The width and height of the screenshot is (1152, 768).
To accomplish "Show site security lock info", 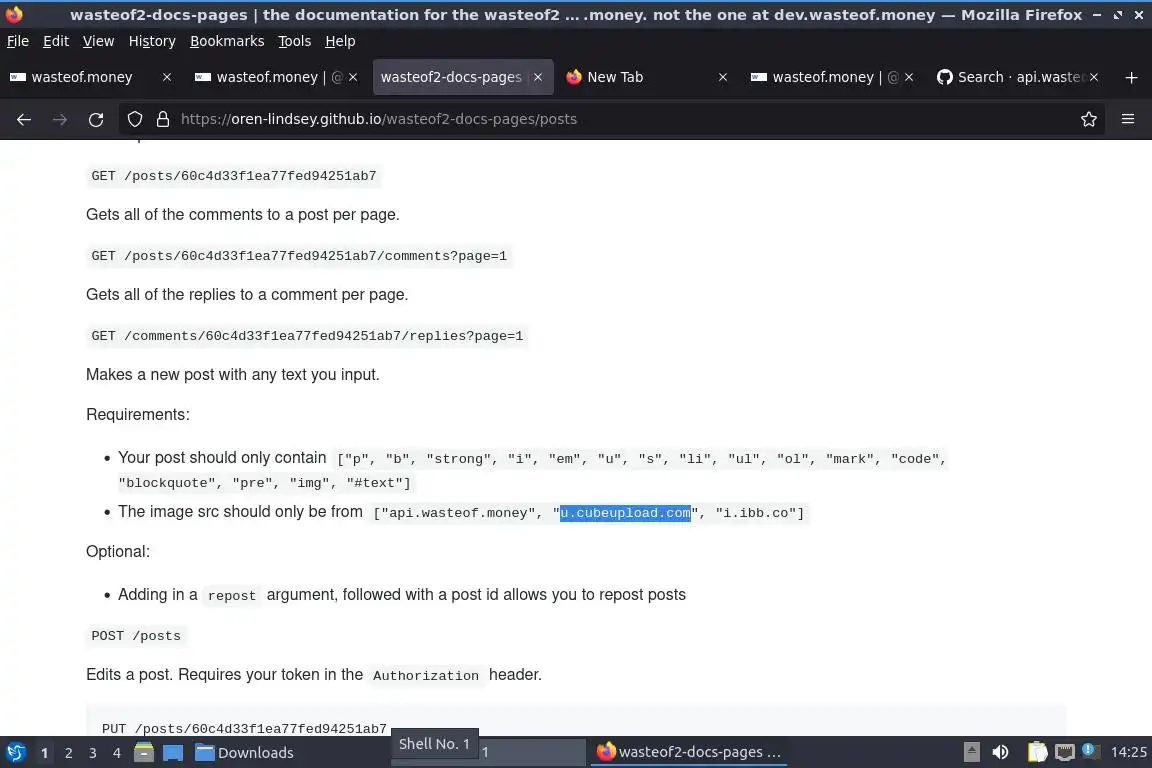I will pos(163,119).
